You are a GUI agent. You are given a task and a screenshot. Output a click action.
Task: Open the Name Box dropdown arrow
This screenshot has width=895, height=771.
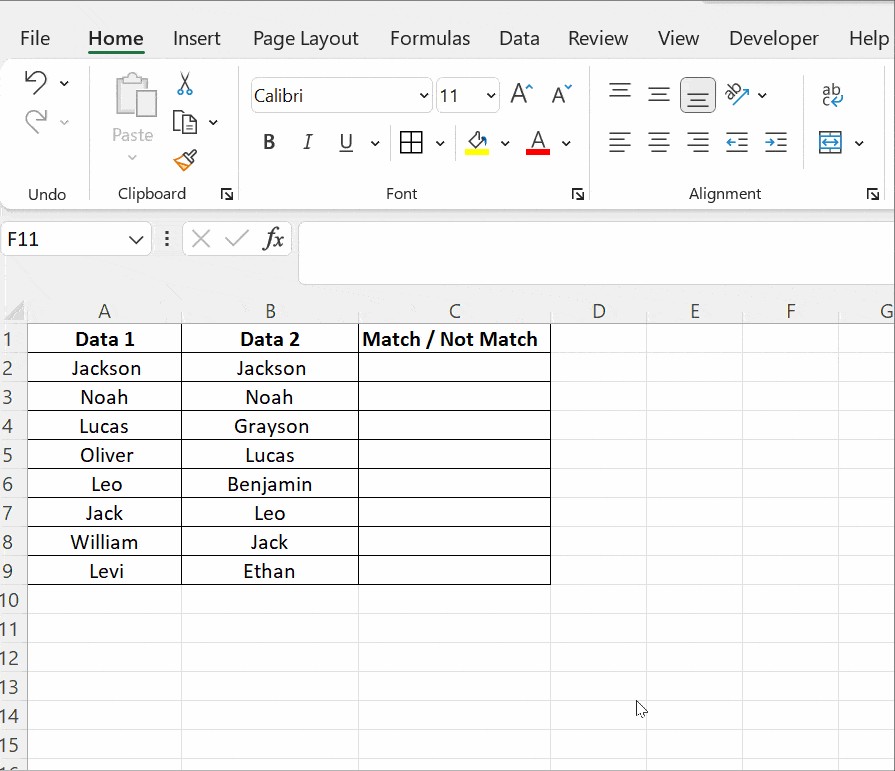point(136,239)
